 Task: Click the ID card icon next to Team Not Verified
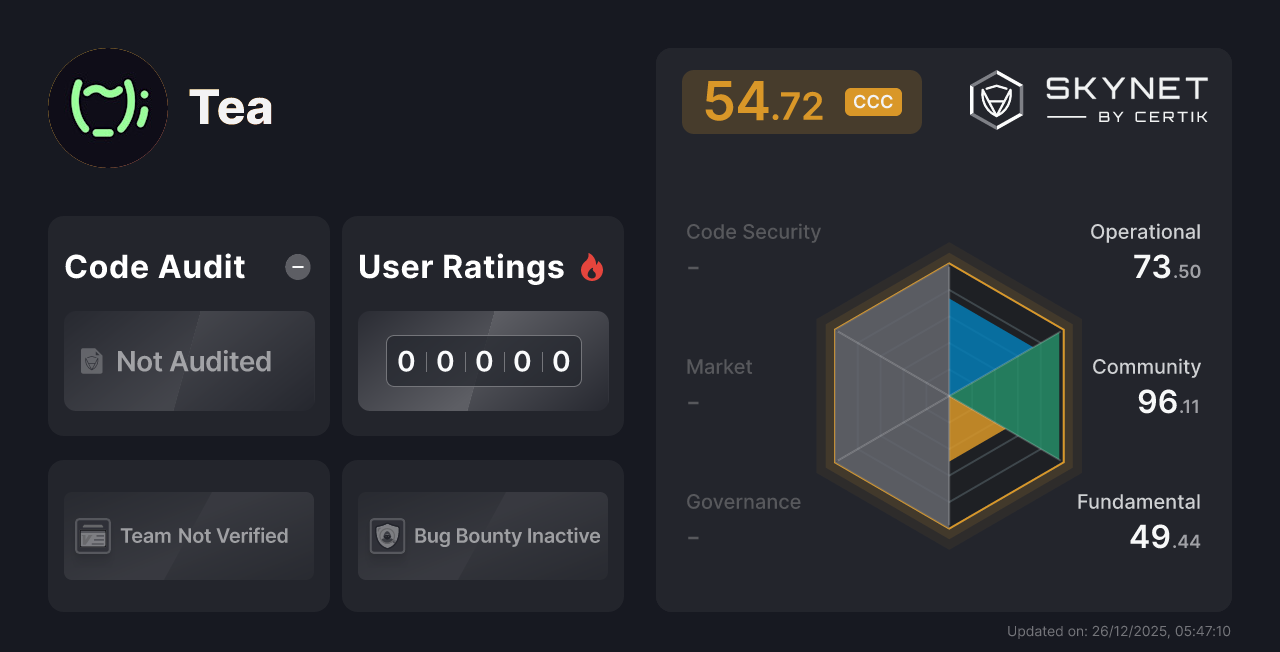tap(93, 536)
